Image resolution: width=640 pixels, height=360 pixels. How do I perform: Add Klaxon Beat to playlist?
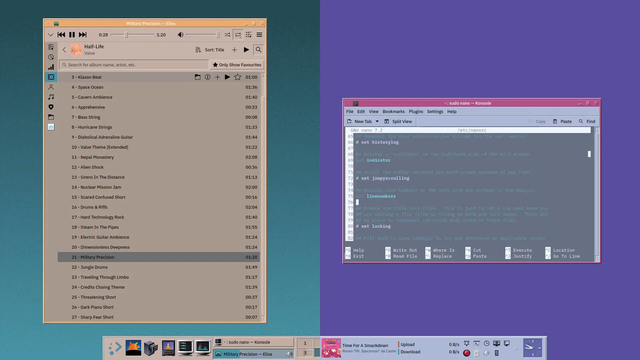coord(217,77)
